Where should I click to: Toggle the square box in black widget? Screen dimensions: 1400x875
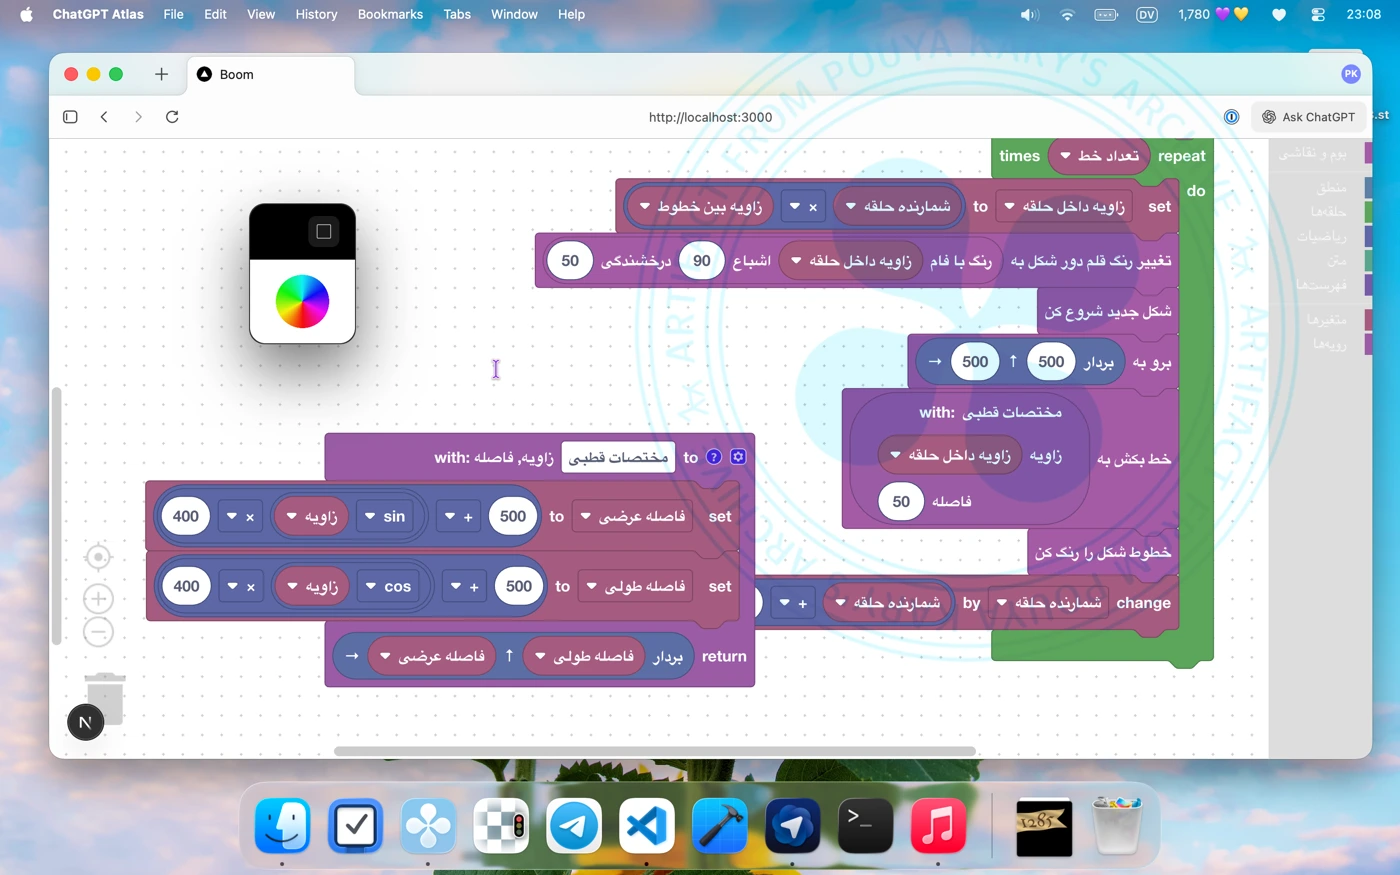323,232
